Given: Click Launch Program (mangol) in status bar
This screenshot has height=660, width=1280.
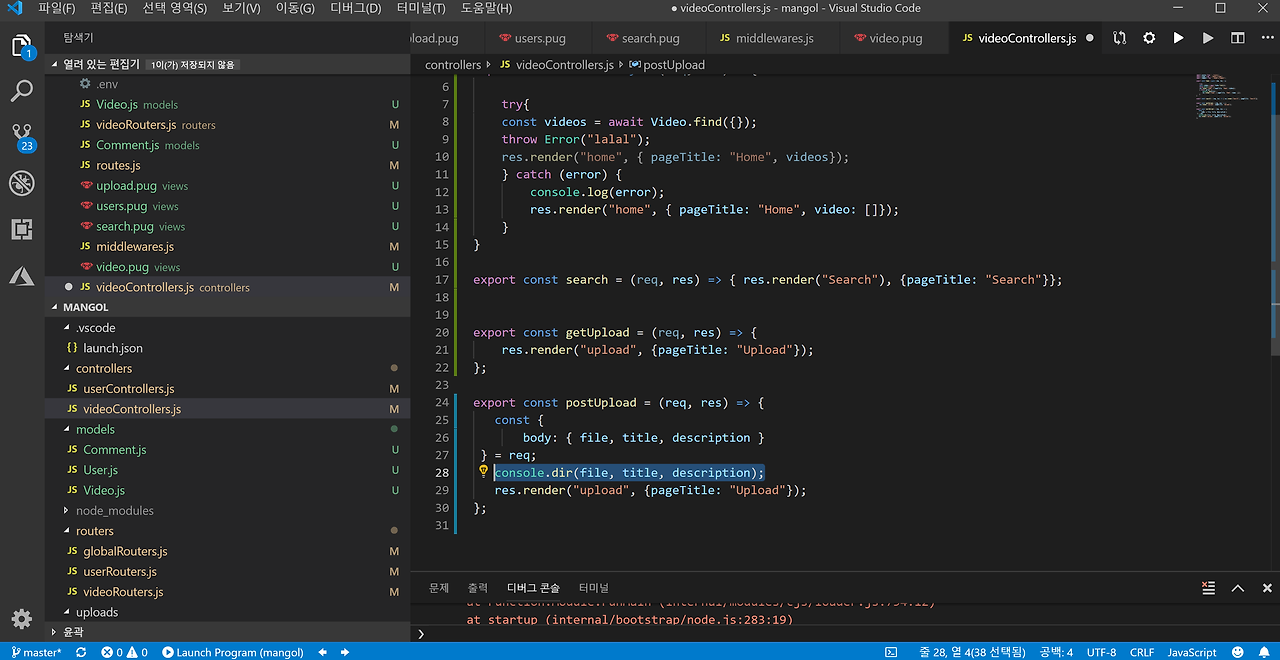Looking at the screenshot, I should 232,652.
